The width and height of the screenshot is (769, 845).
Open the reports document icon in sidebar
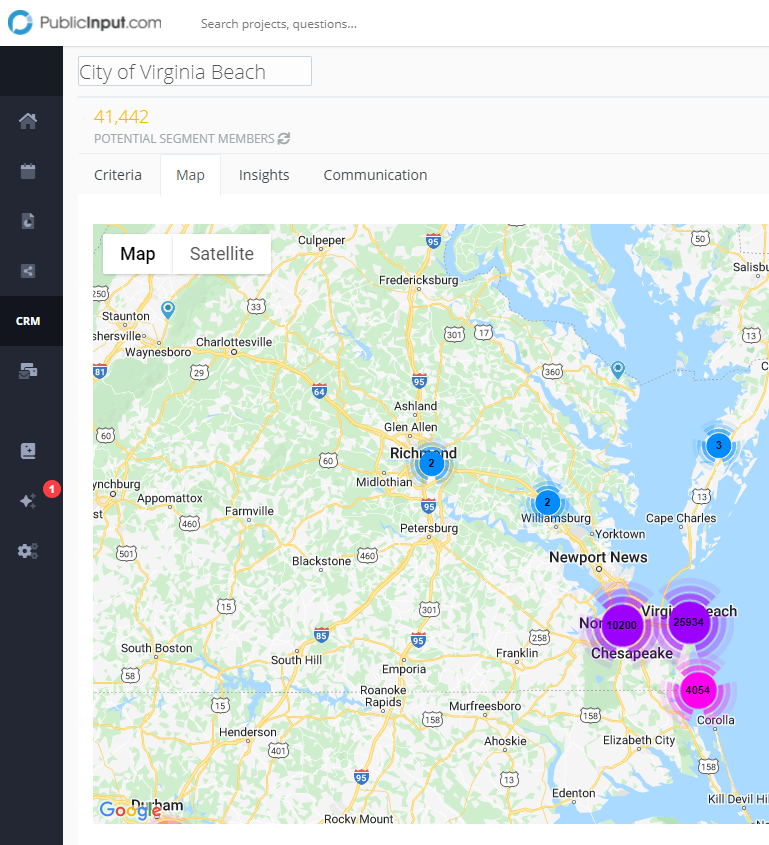[x=28, y=221]
